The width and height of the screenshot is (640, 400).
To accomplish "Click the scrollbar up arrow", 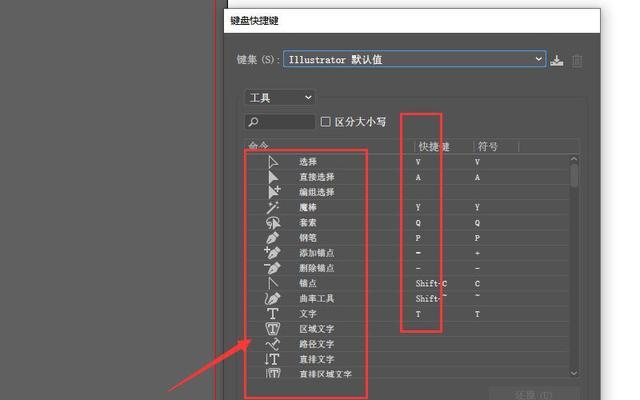I will pyautogui.click(x=574, y=159).
